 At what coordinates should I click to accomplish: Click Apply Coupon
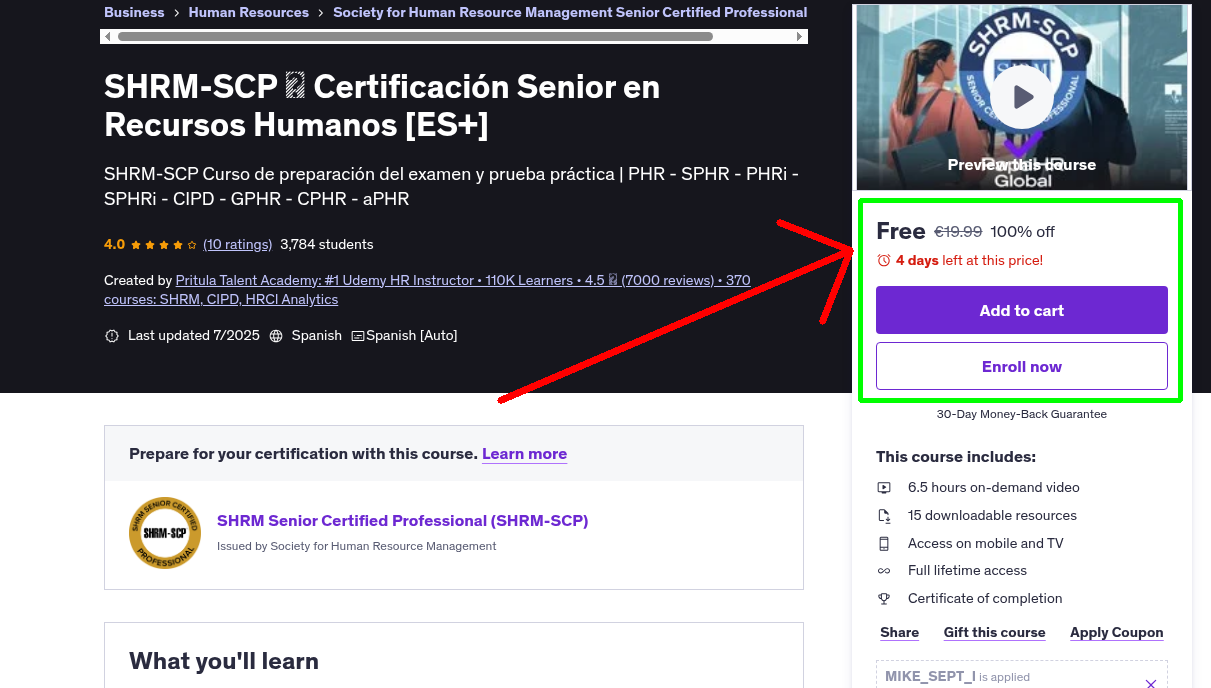coord(1116,633)
